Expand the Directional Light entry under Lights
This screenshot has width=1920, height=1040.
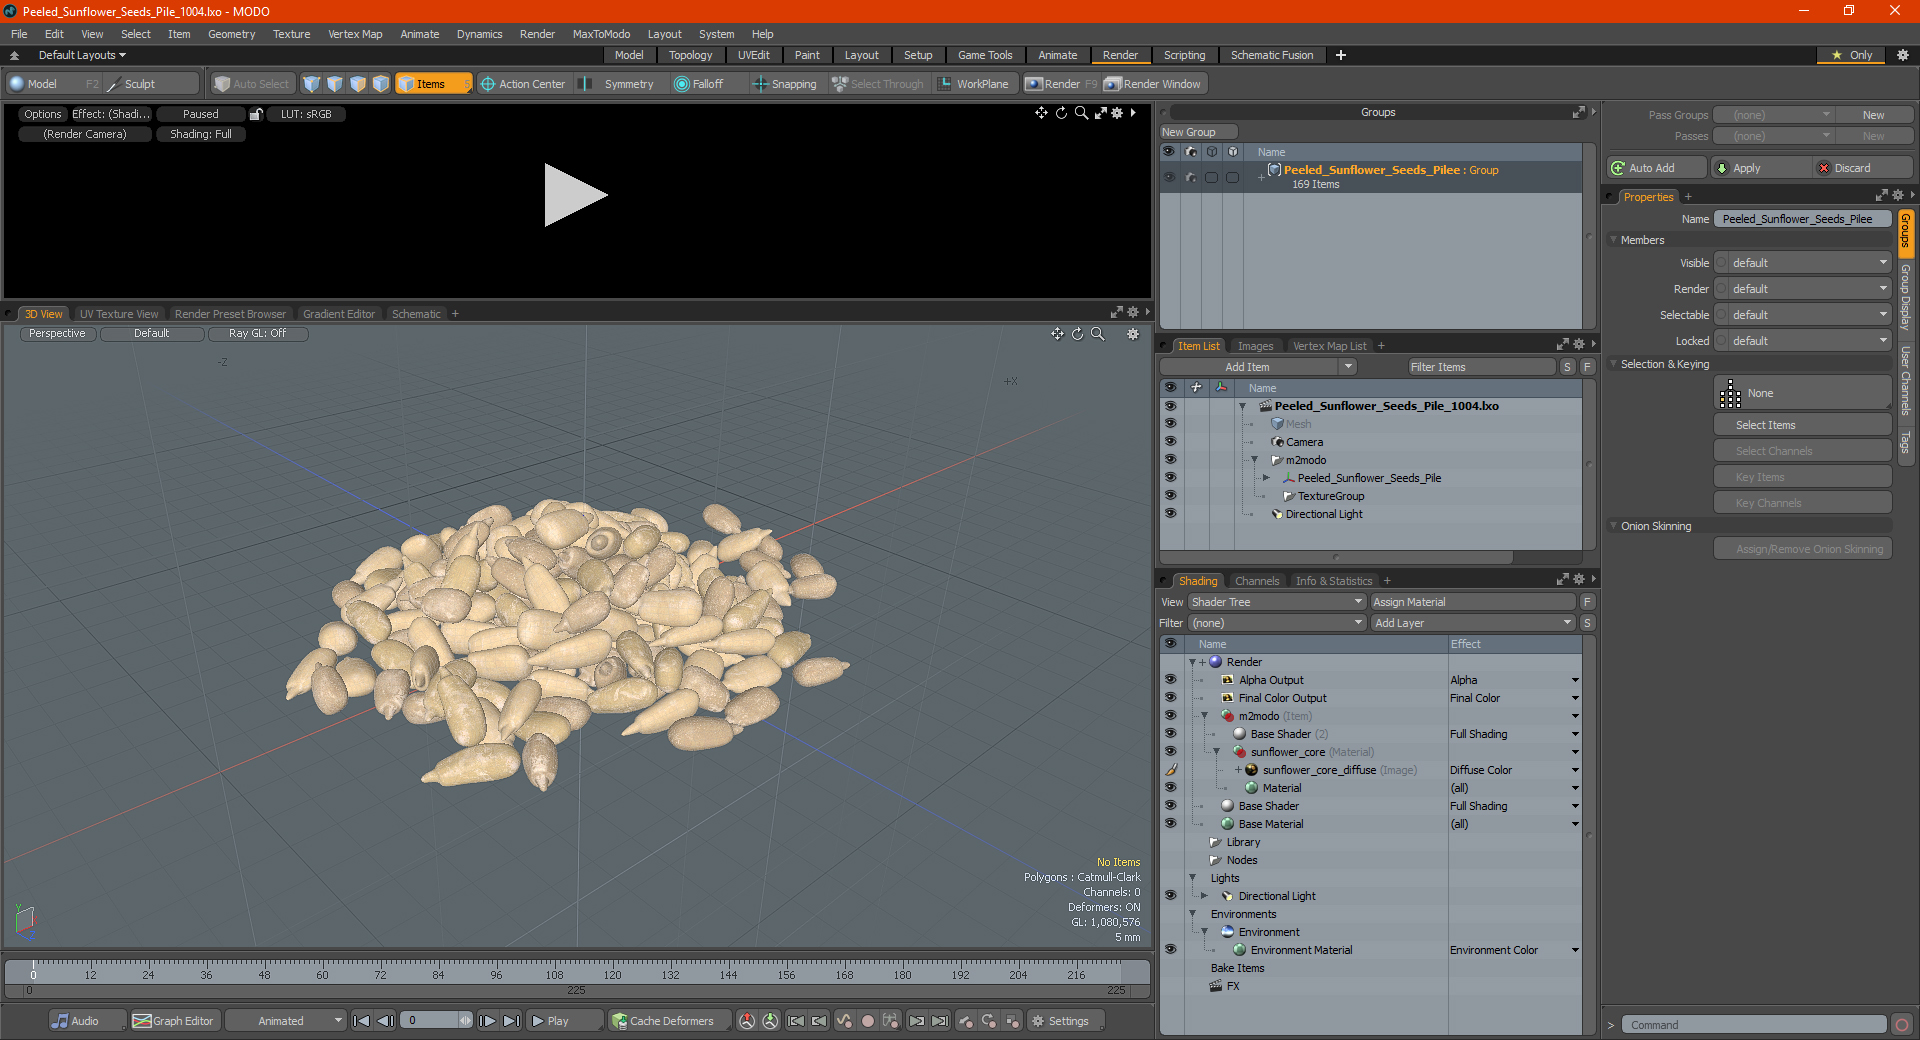point(1205,896)
